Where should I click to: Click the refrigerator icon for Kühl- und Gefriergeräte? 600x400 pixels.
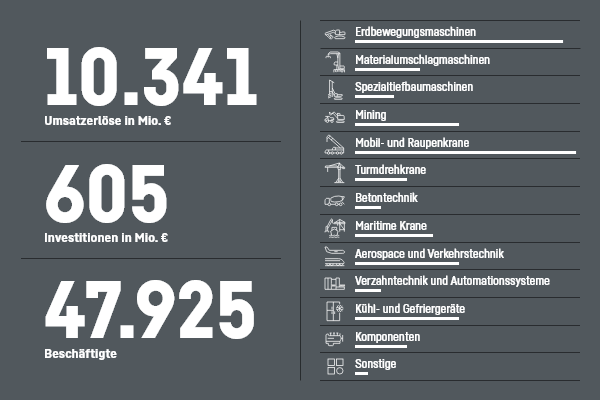click(x=334, y=312)
